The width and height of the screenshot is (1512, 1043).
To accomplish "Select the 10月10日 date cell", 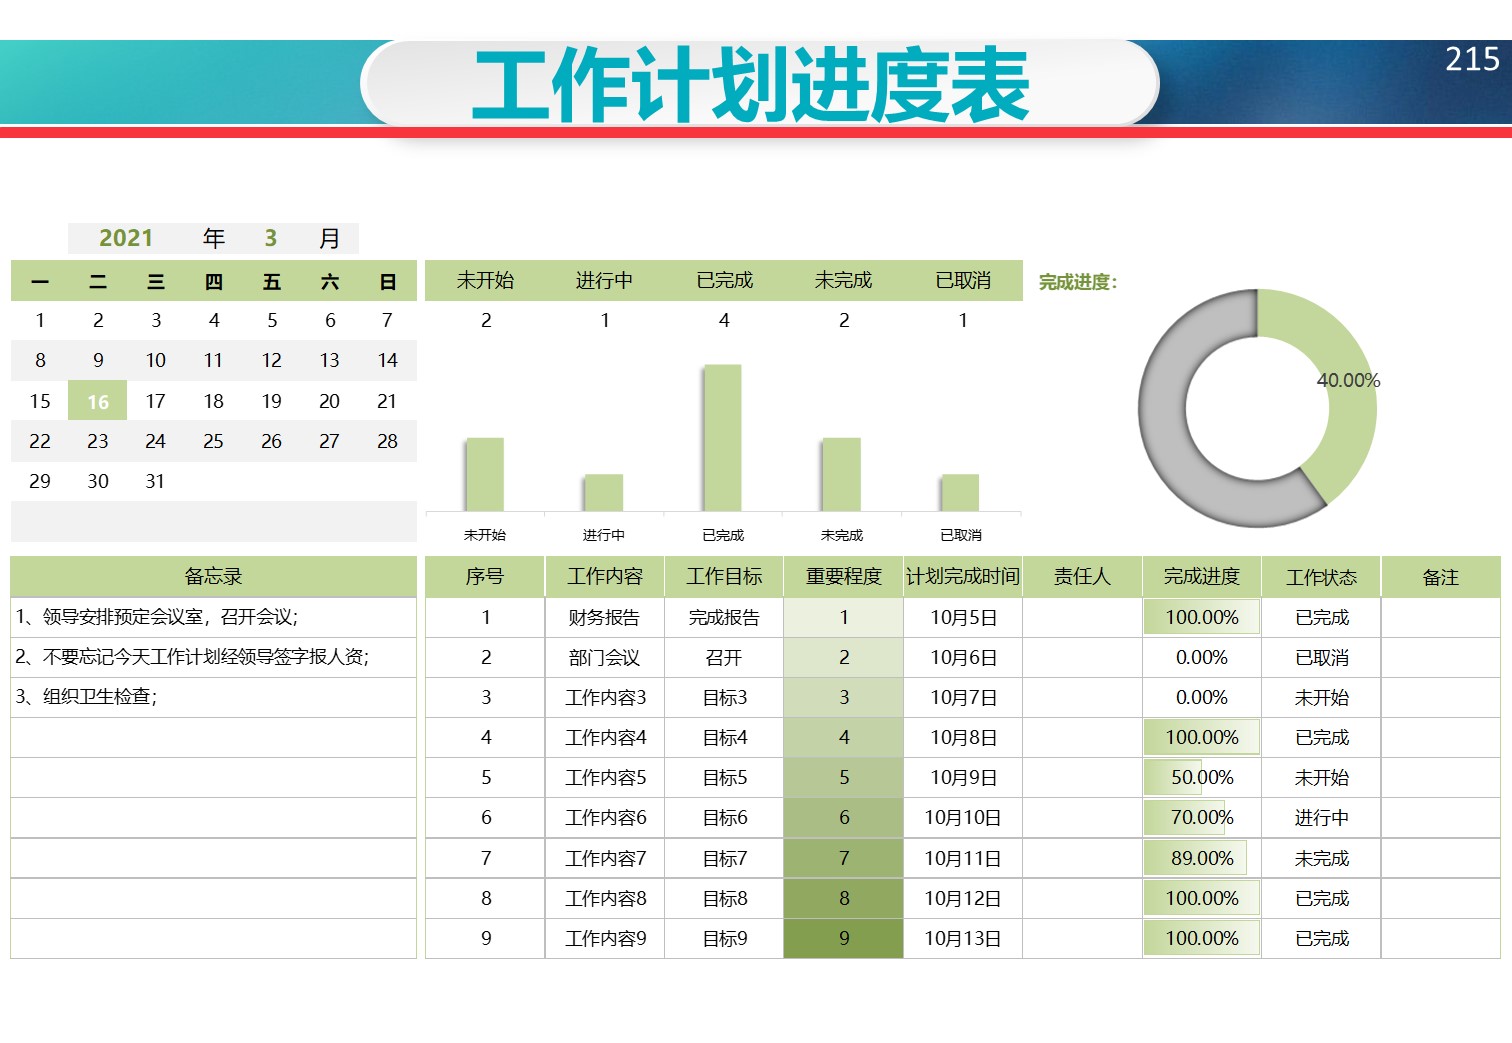I will coord(963,817).
